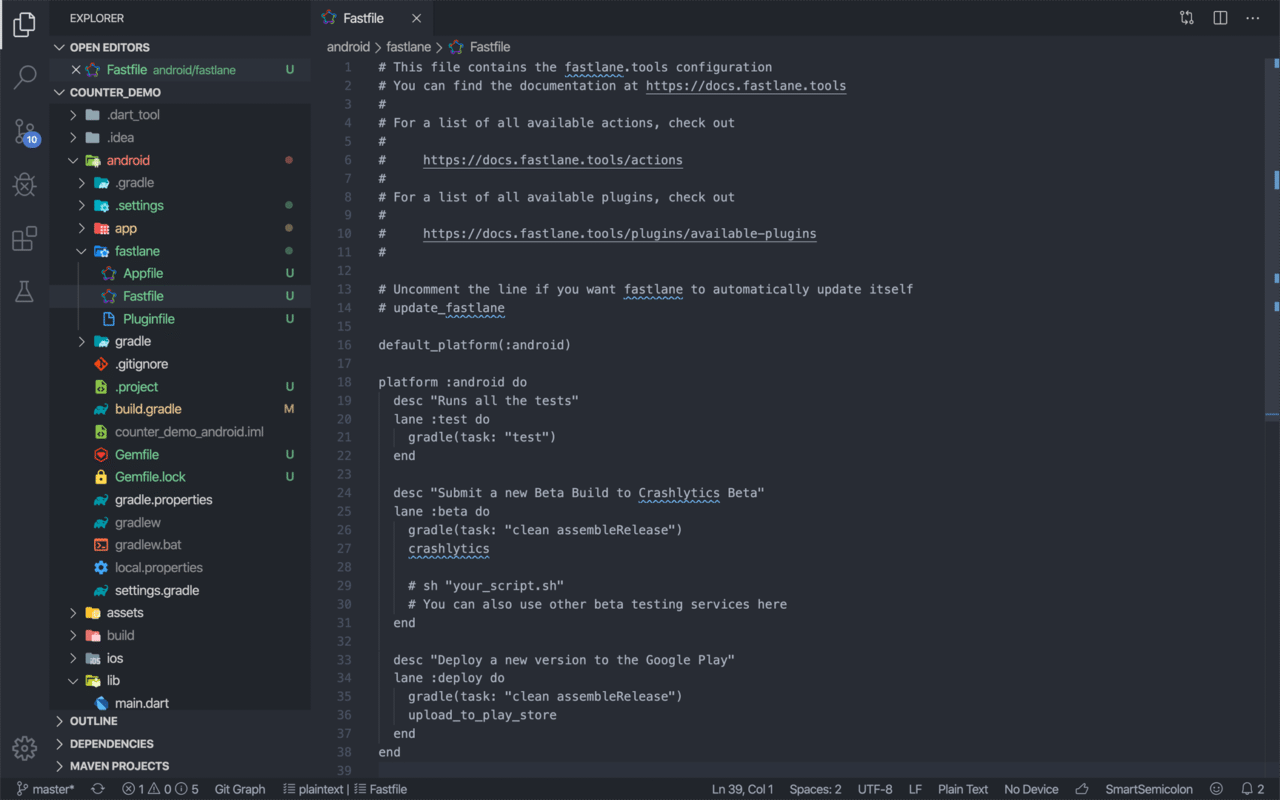Collapse the COUNTER_DEMO section
This screenshot has height=800, width=1280.
coord(180,92)
